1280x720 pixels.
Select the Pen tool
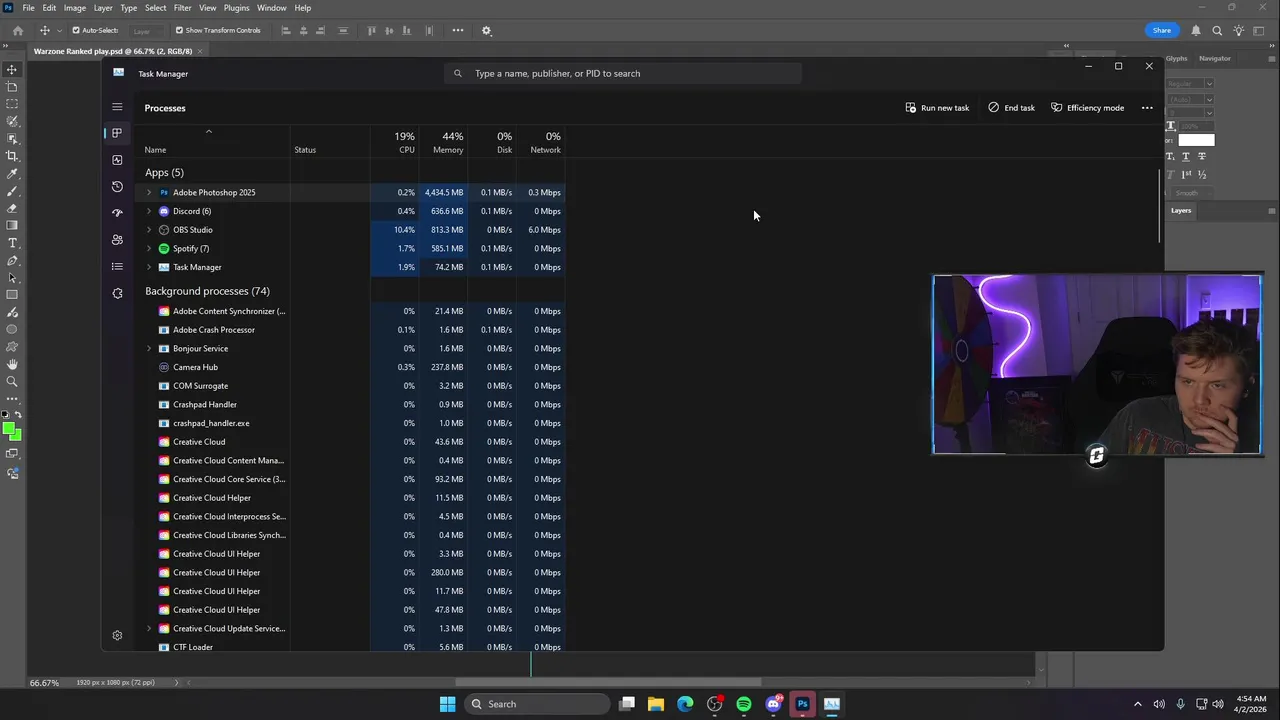(x=12, y=260)
